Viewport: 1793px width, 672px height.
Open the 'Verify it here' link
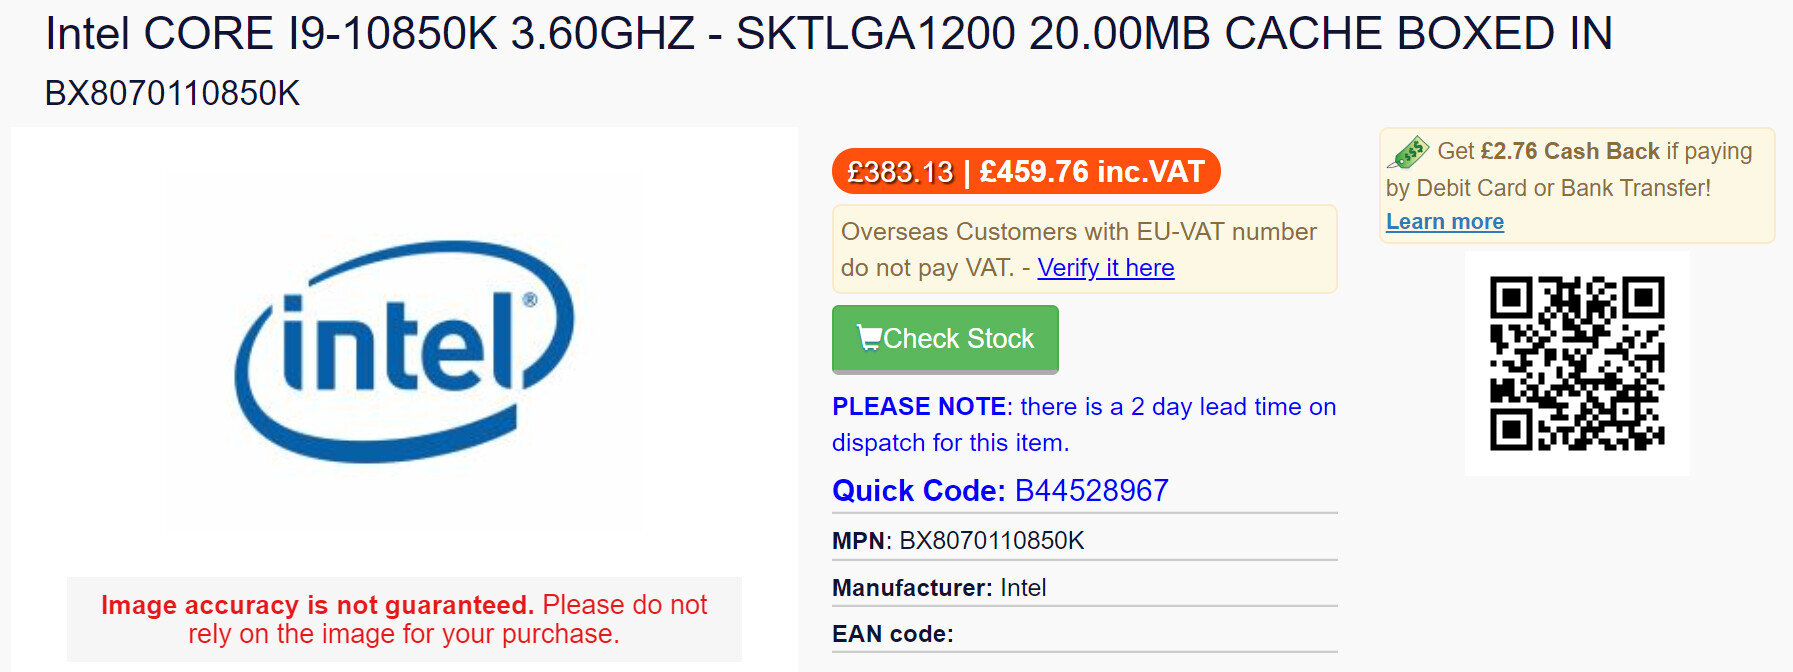(1105, 268)
